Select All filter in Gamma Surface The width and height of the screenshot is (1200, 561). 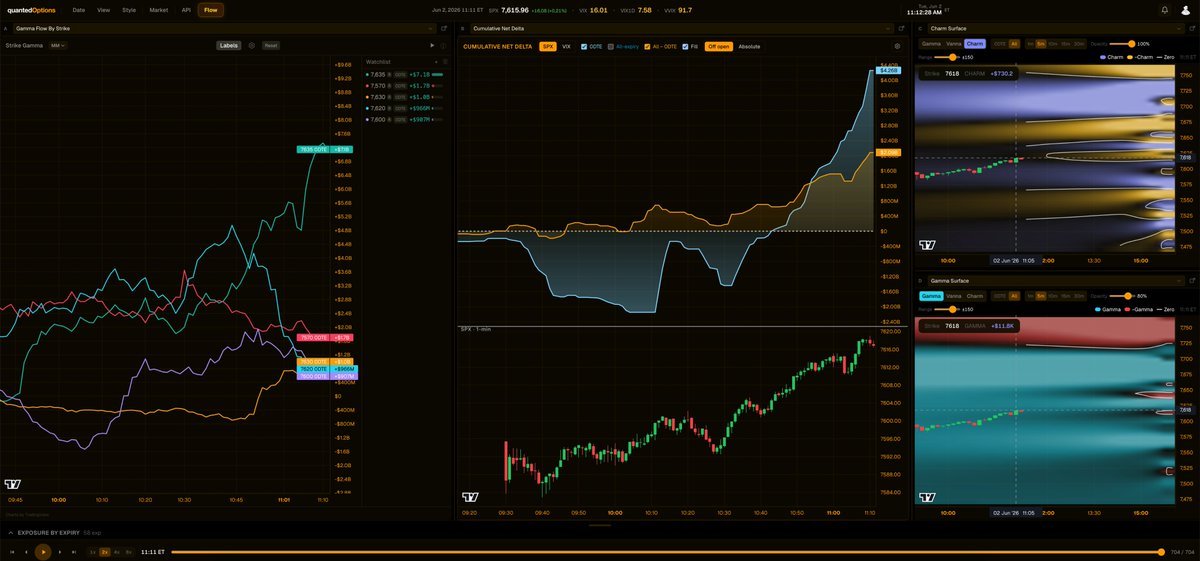(1014, 296)
